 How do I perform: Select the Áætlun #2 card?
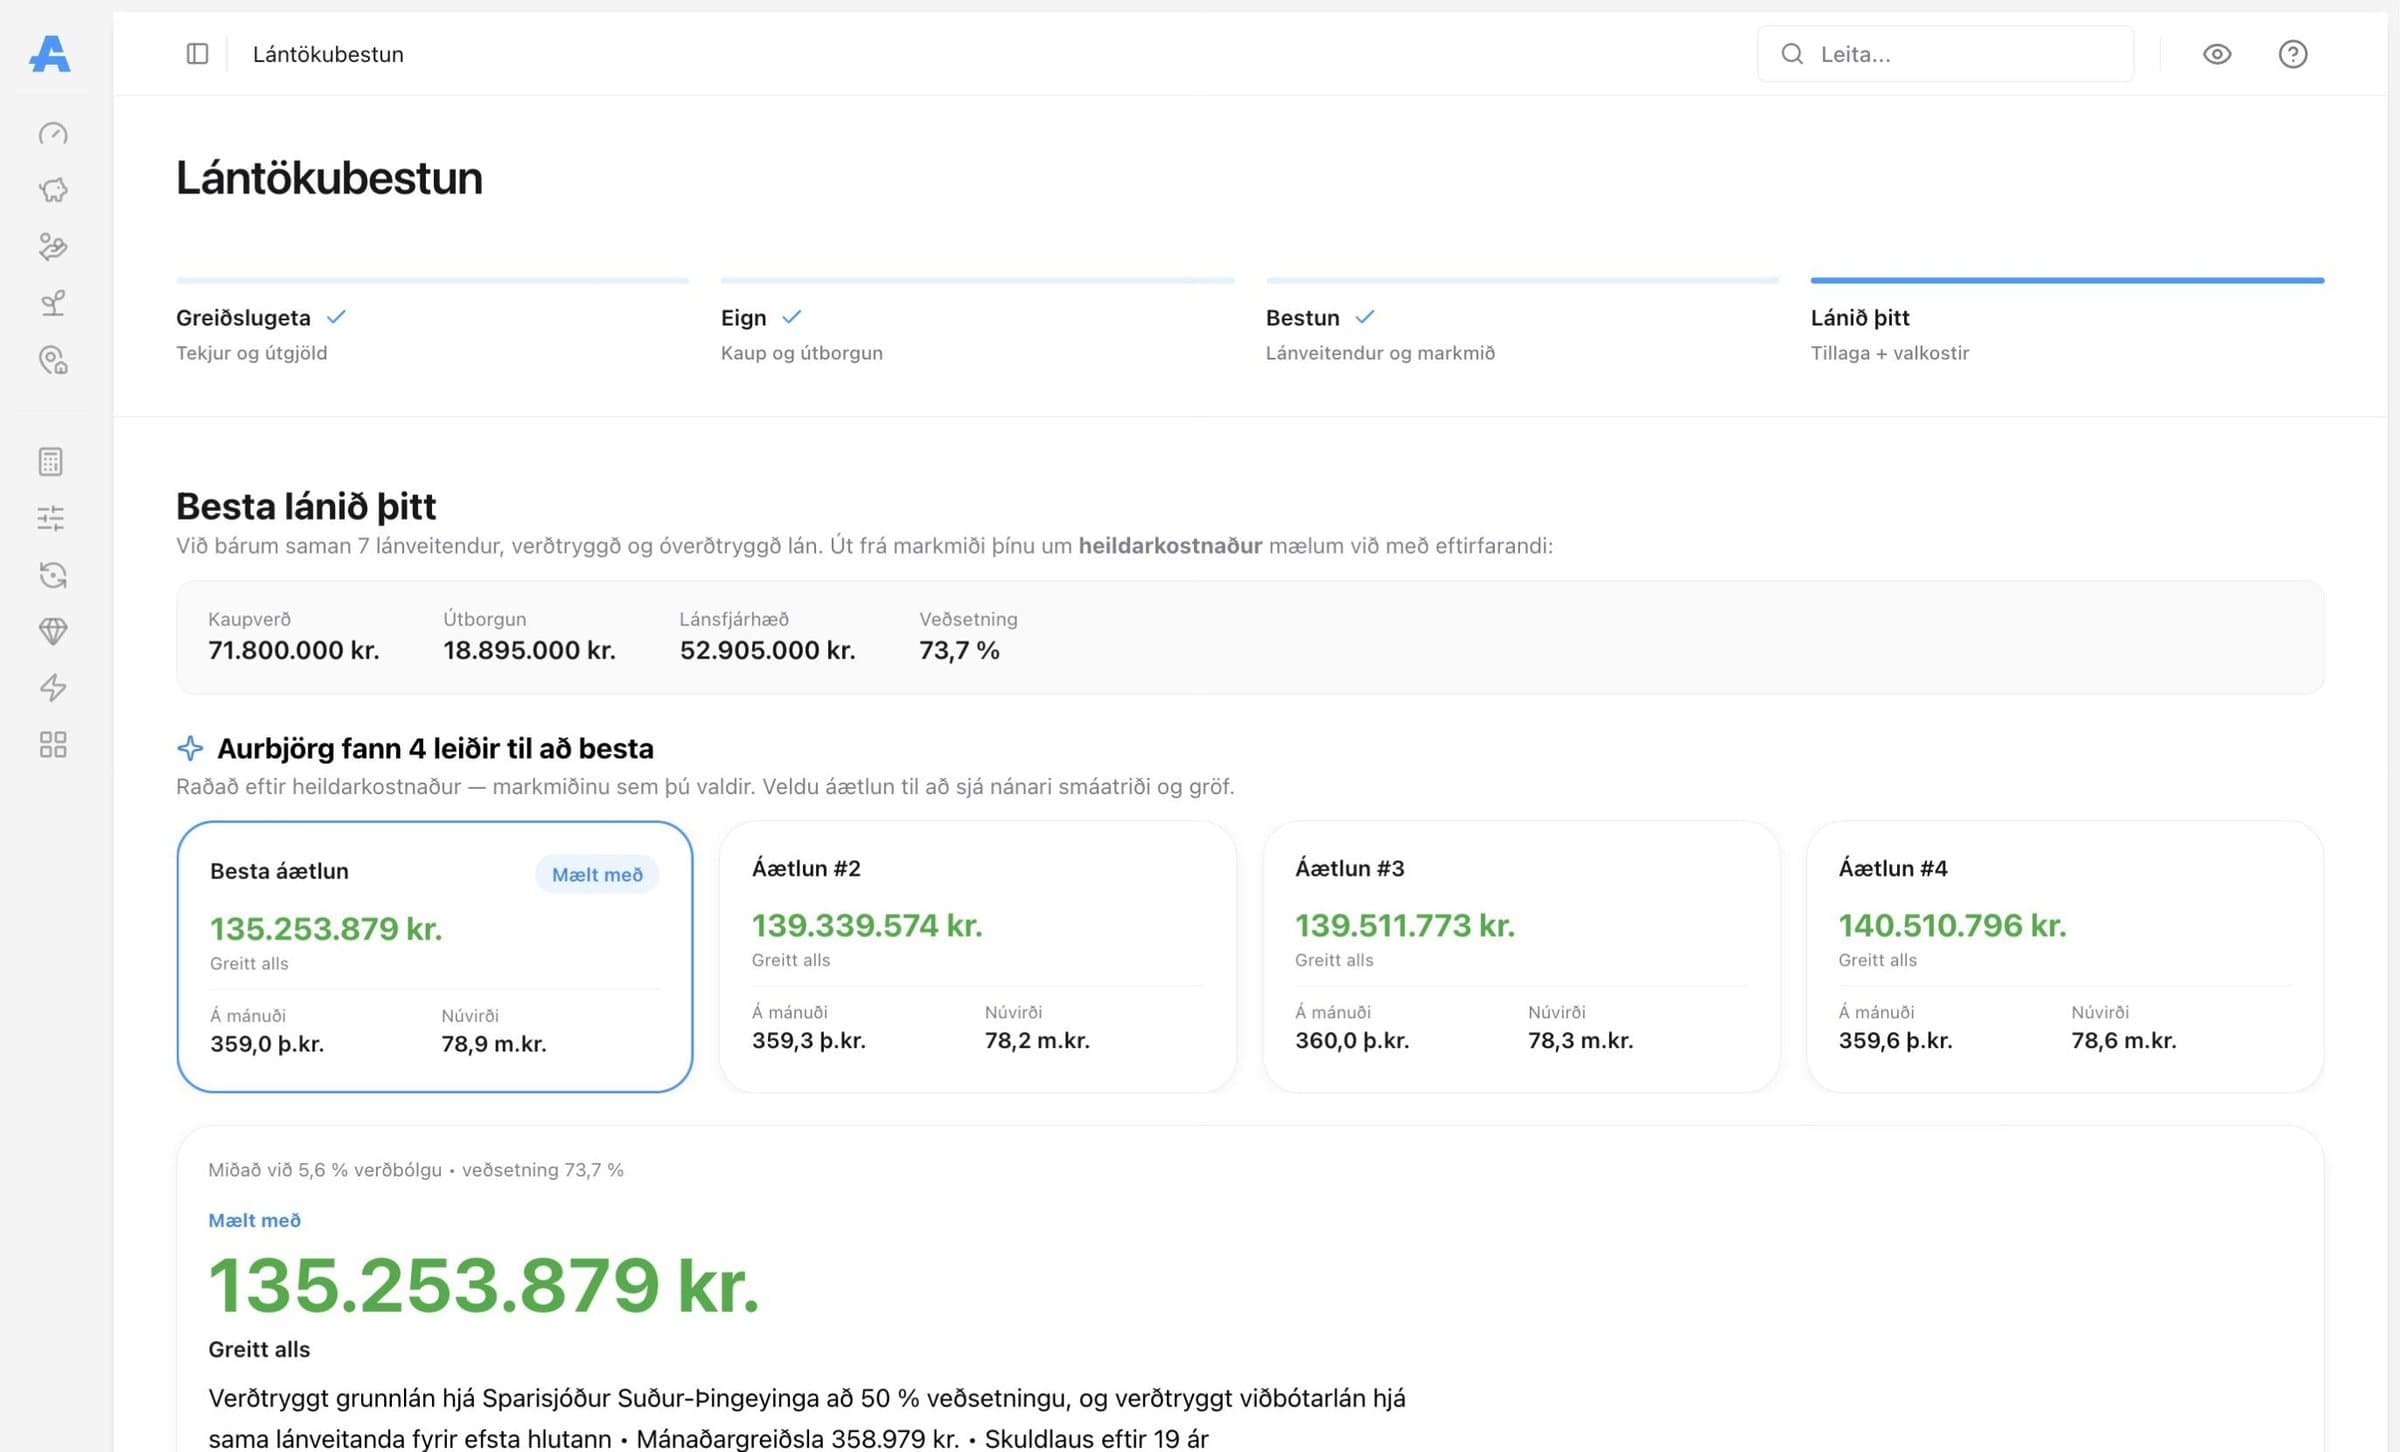[x=977, y=957]
